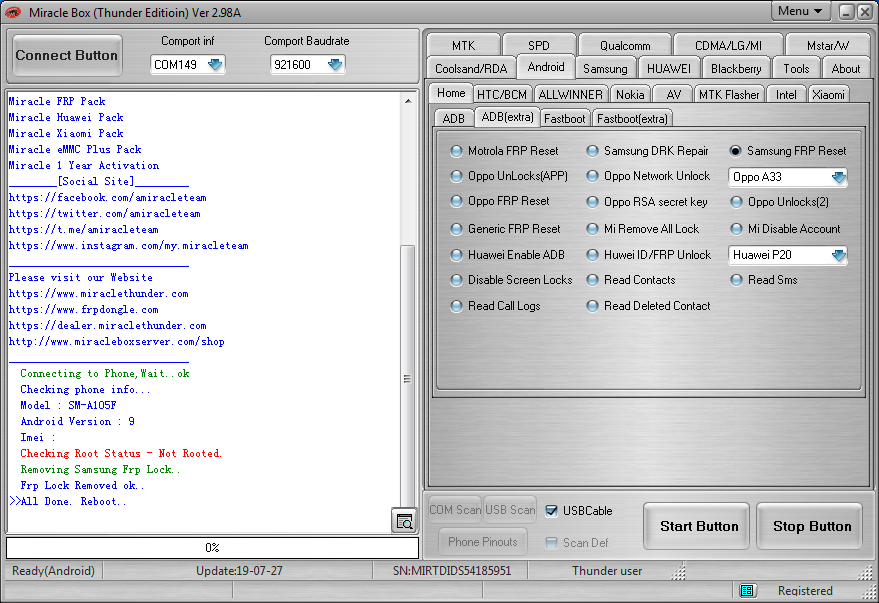The width and height of the screenshot is (879, 603).
Task: Choose Oppo Network Unlock radio button
Action: pos(592,176)
